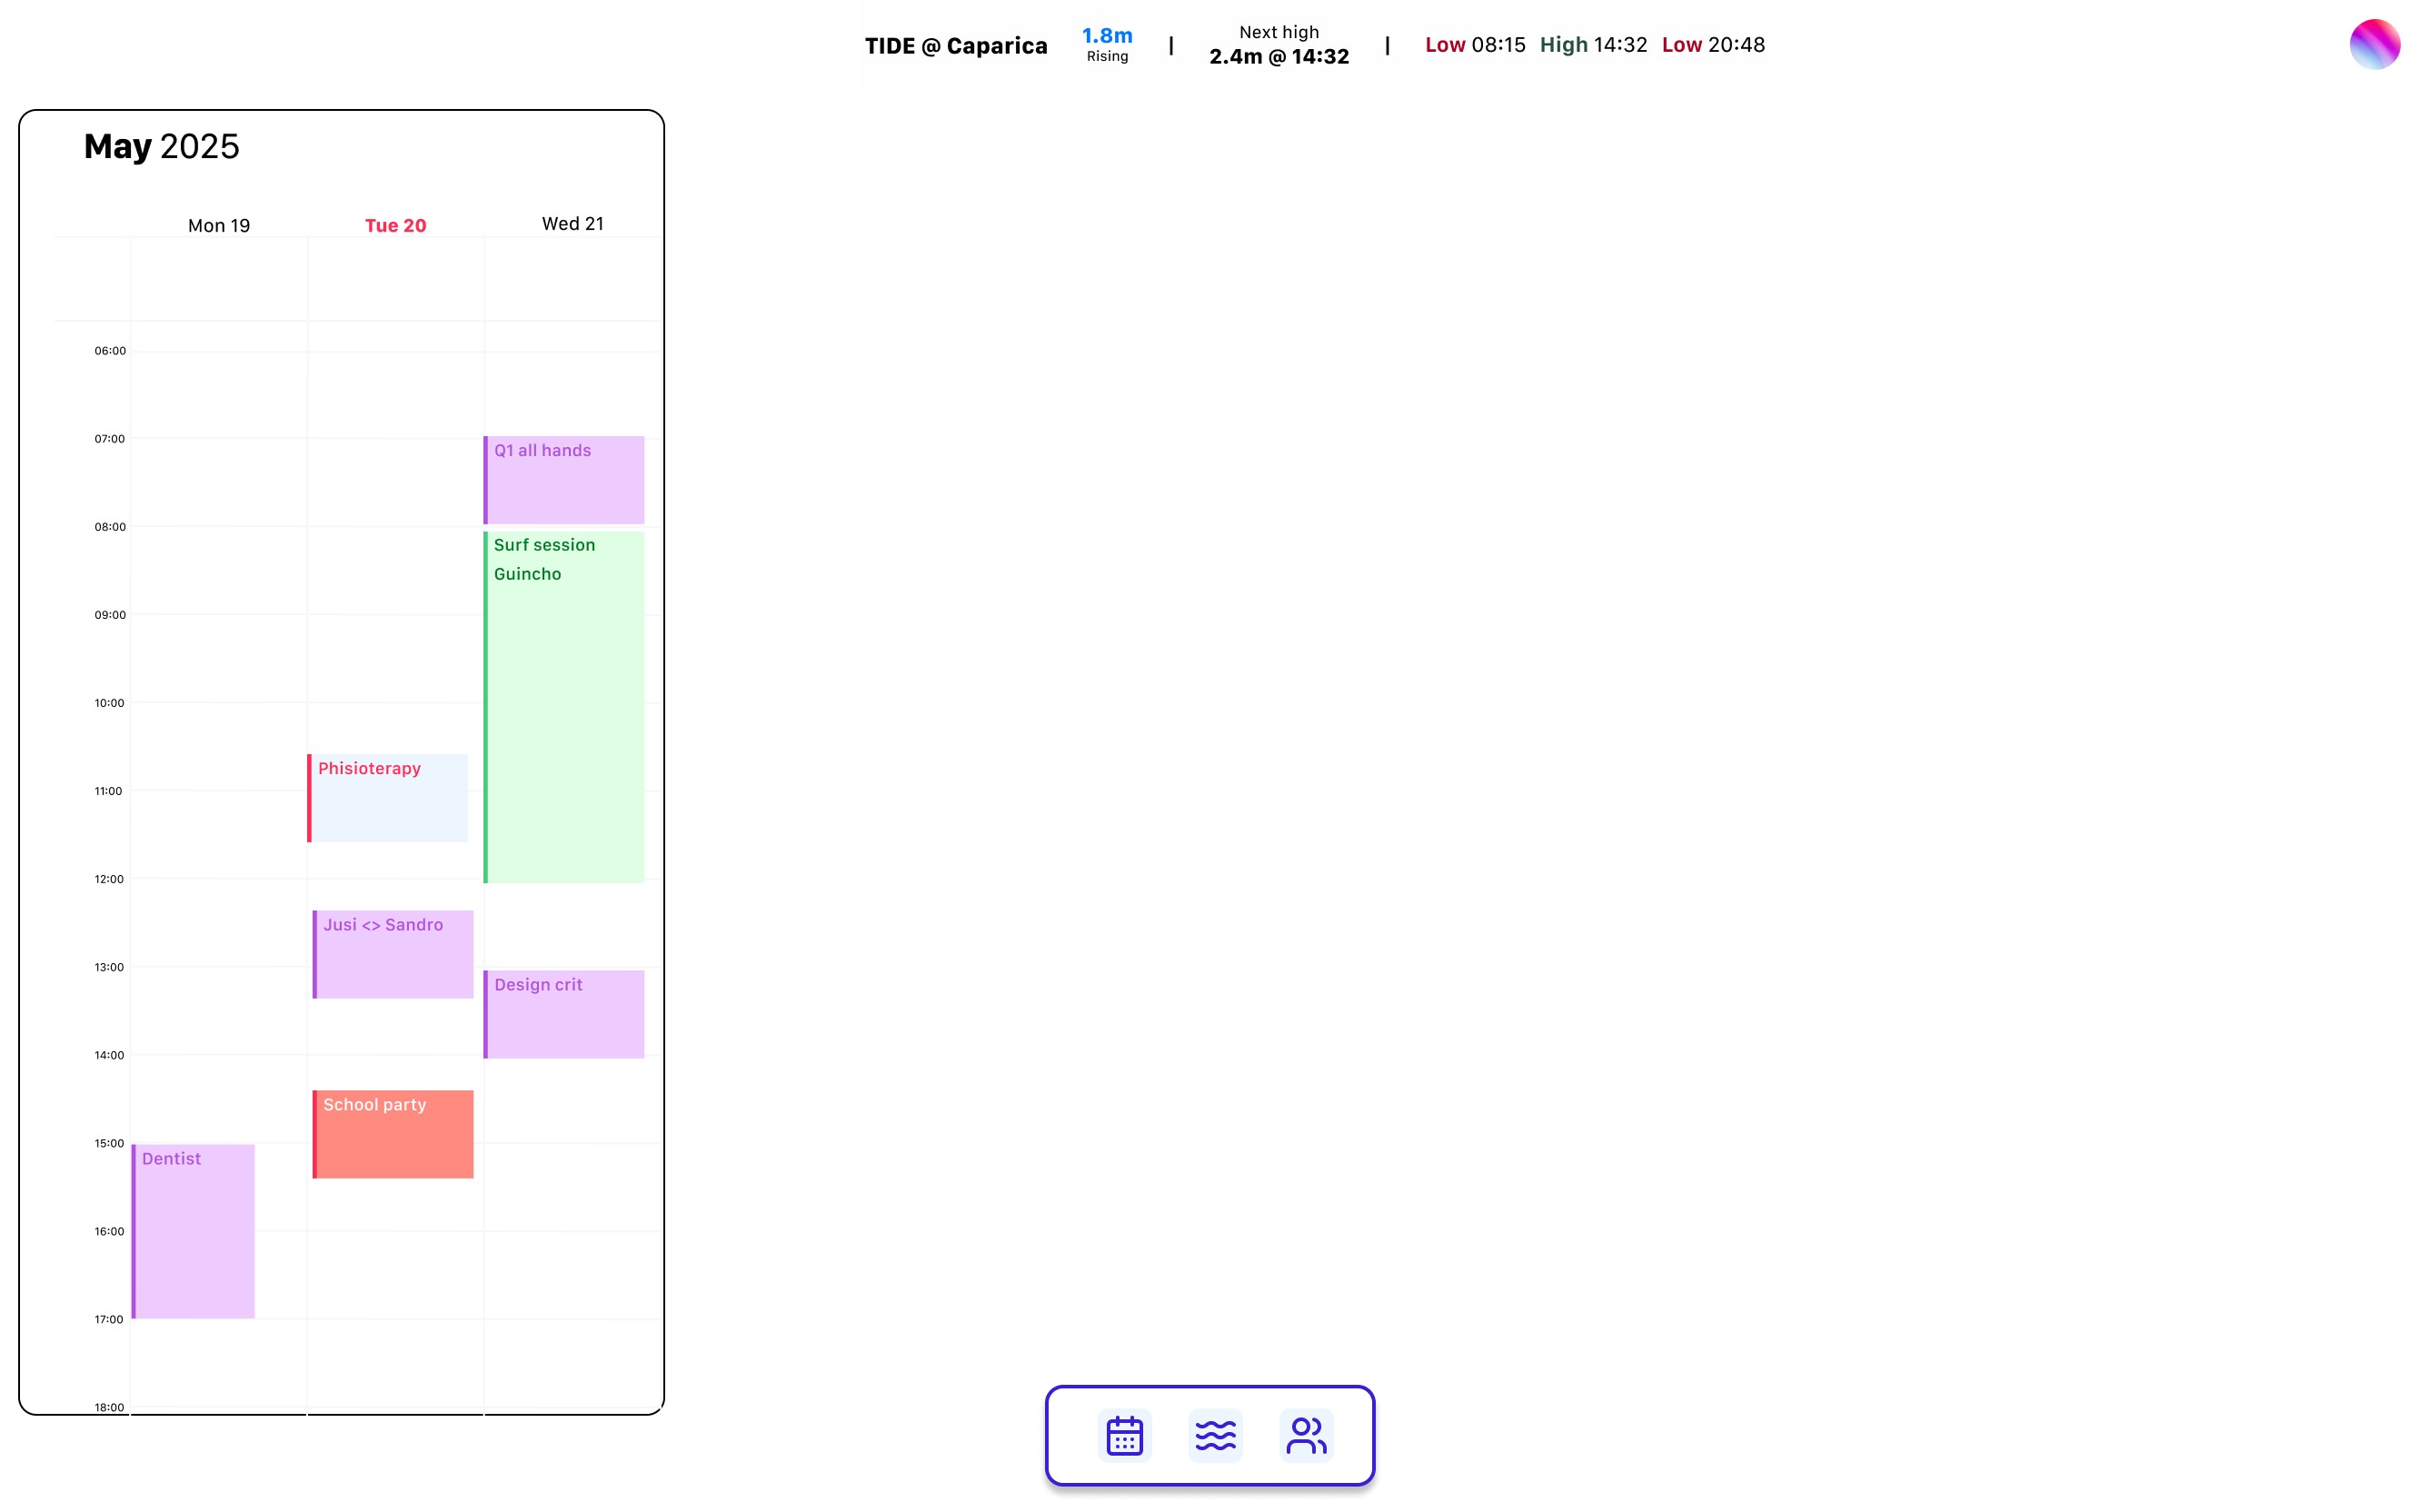
Task: Open Jusi <> Sandro meeting
Action: pyautogui.click(x=393, y=954)
